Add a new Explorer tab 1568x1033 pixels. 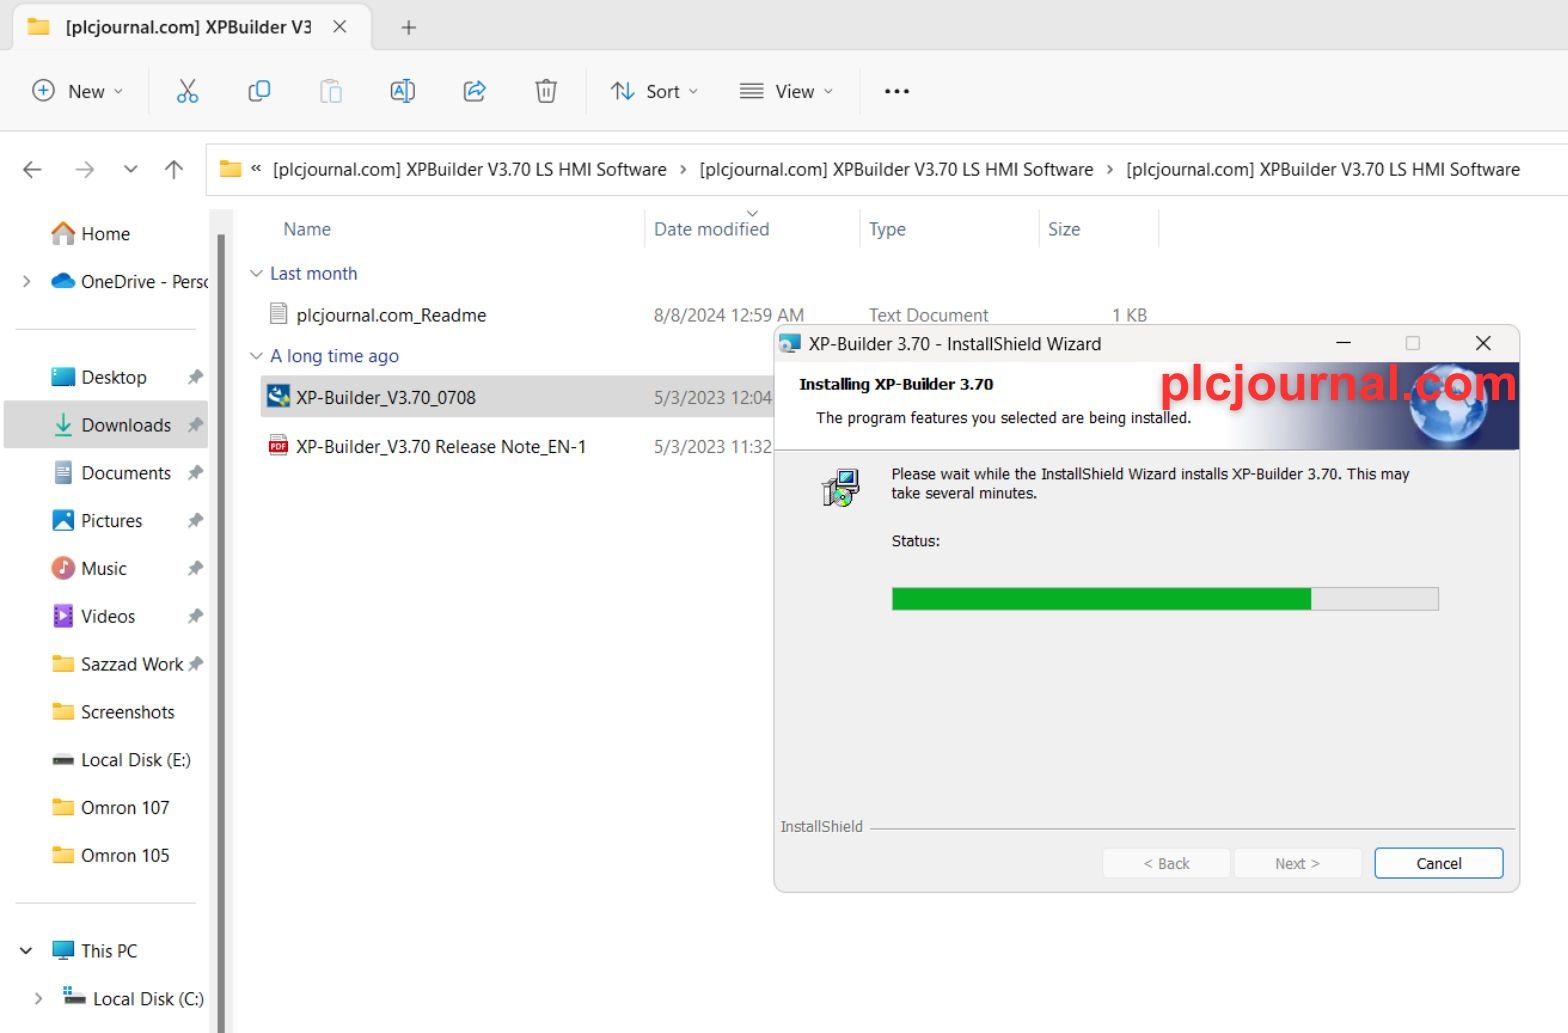[x=408, y=27]
